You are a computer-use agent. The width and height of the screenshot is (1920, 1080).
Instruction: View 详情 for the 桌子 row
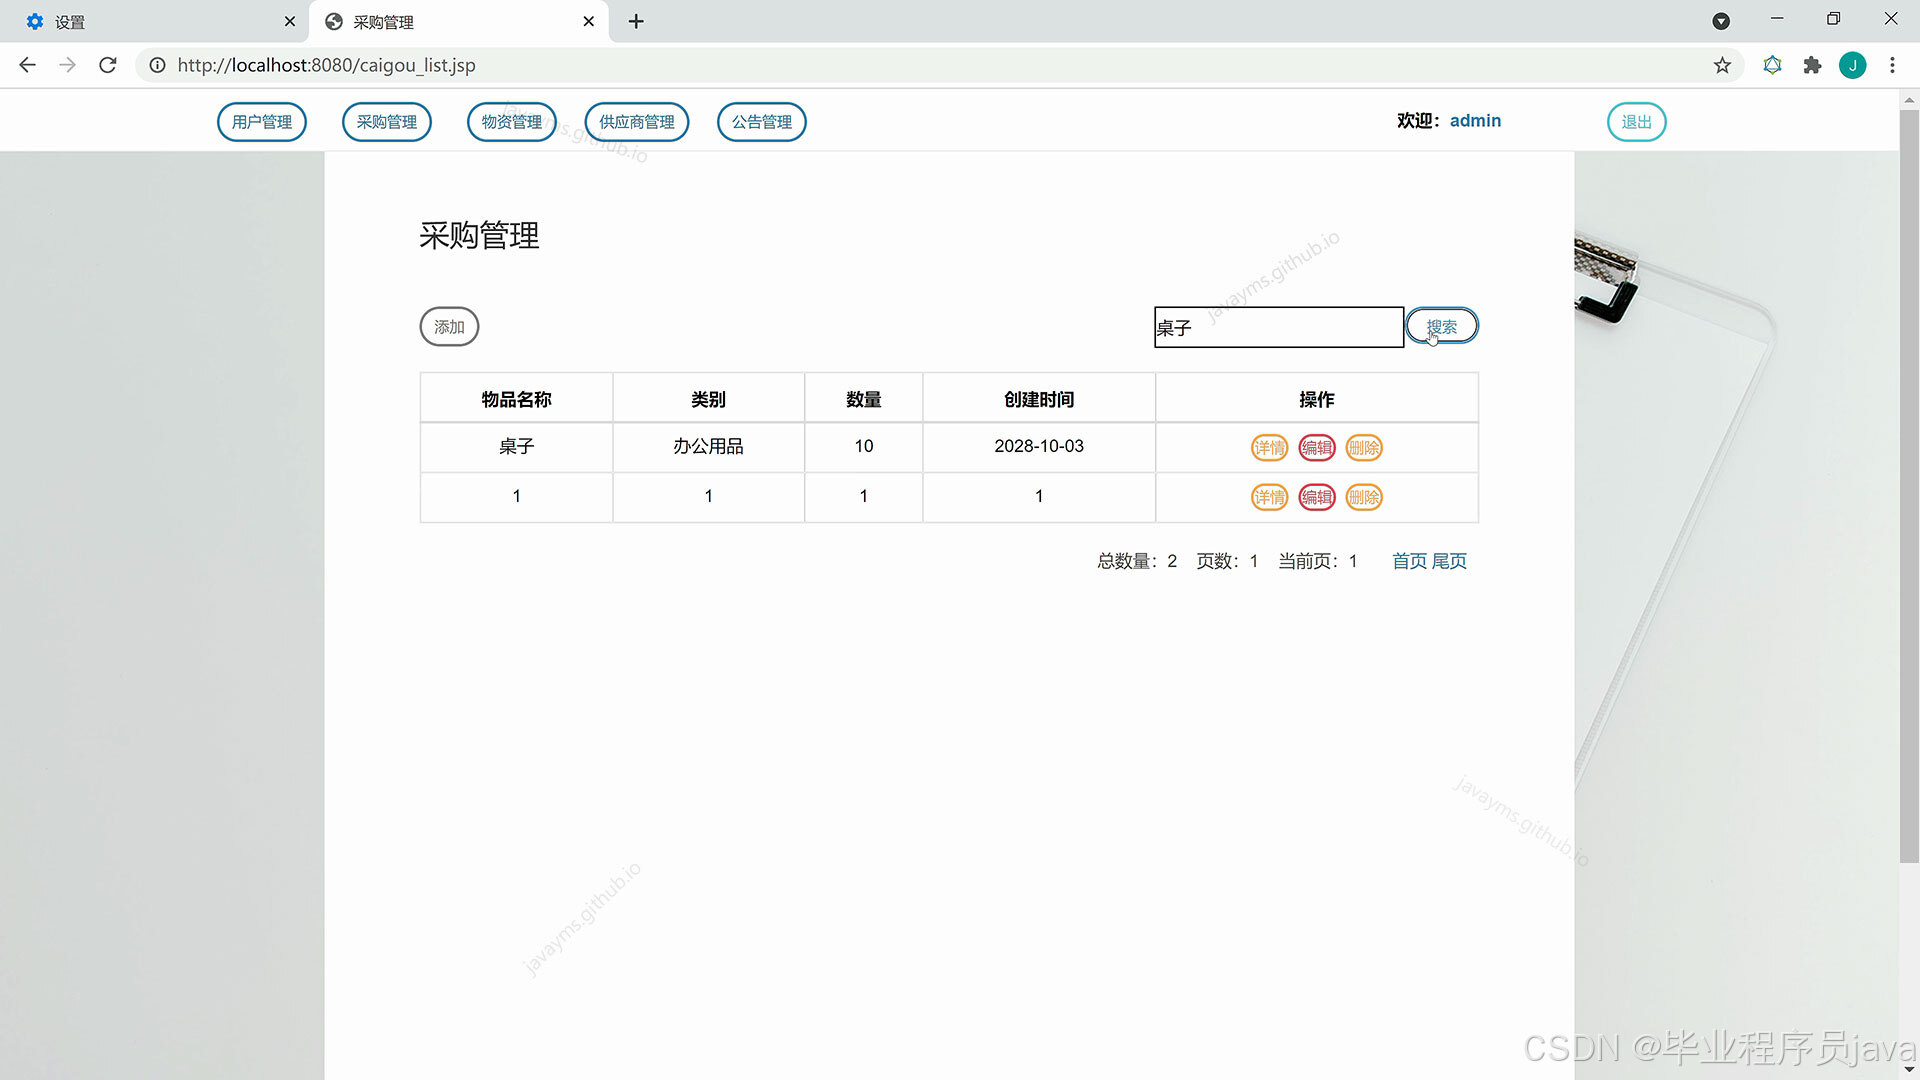tap(1270, 448)
